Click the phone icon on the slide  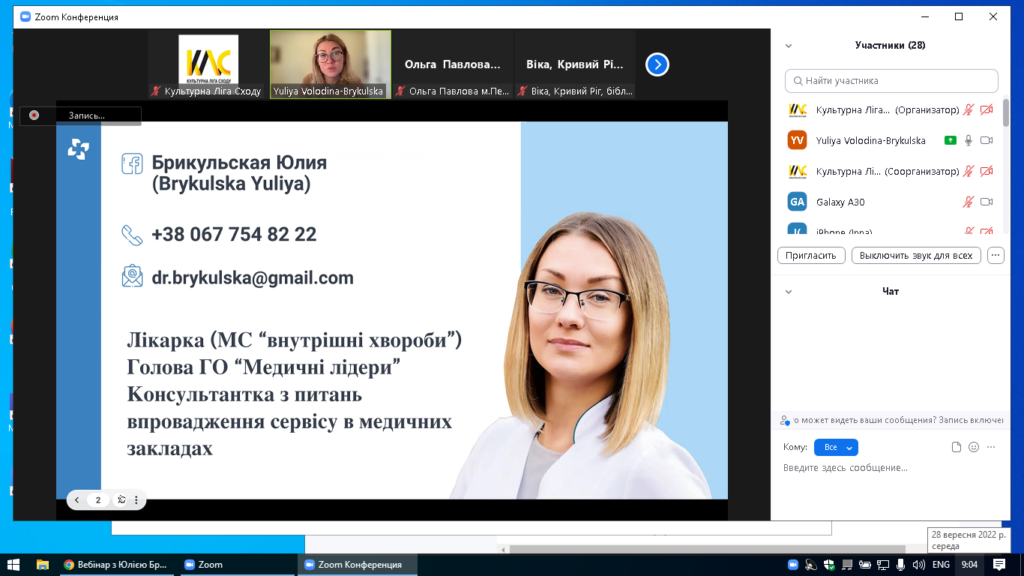pos(132,235)
